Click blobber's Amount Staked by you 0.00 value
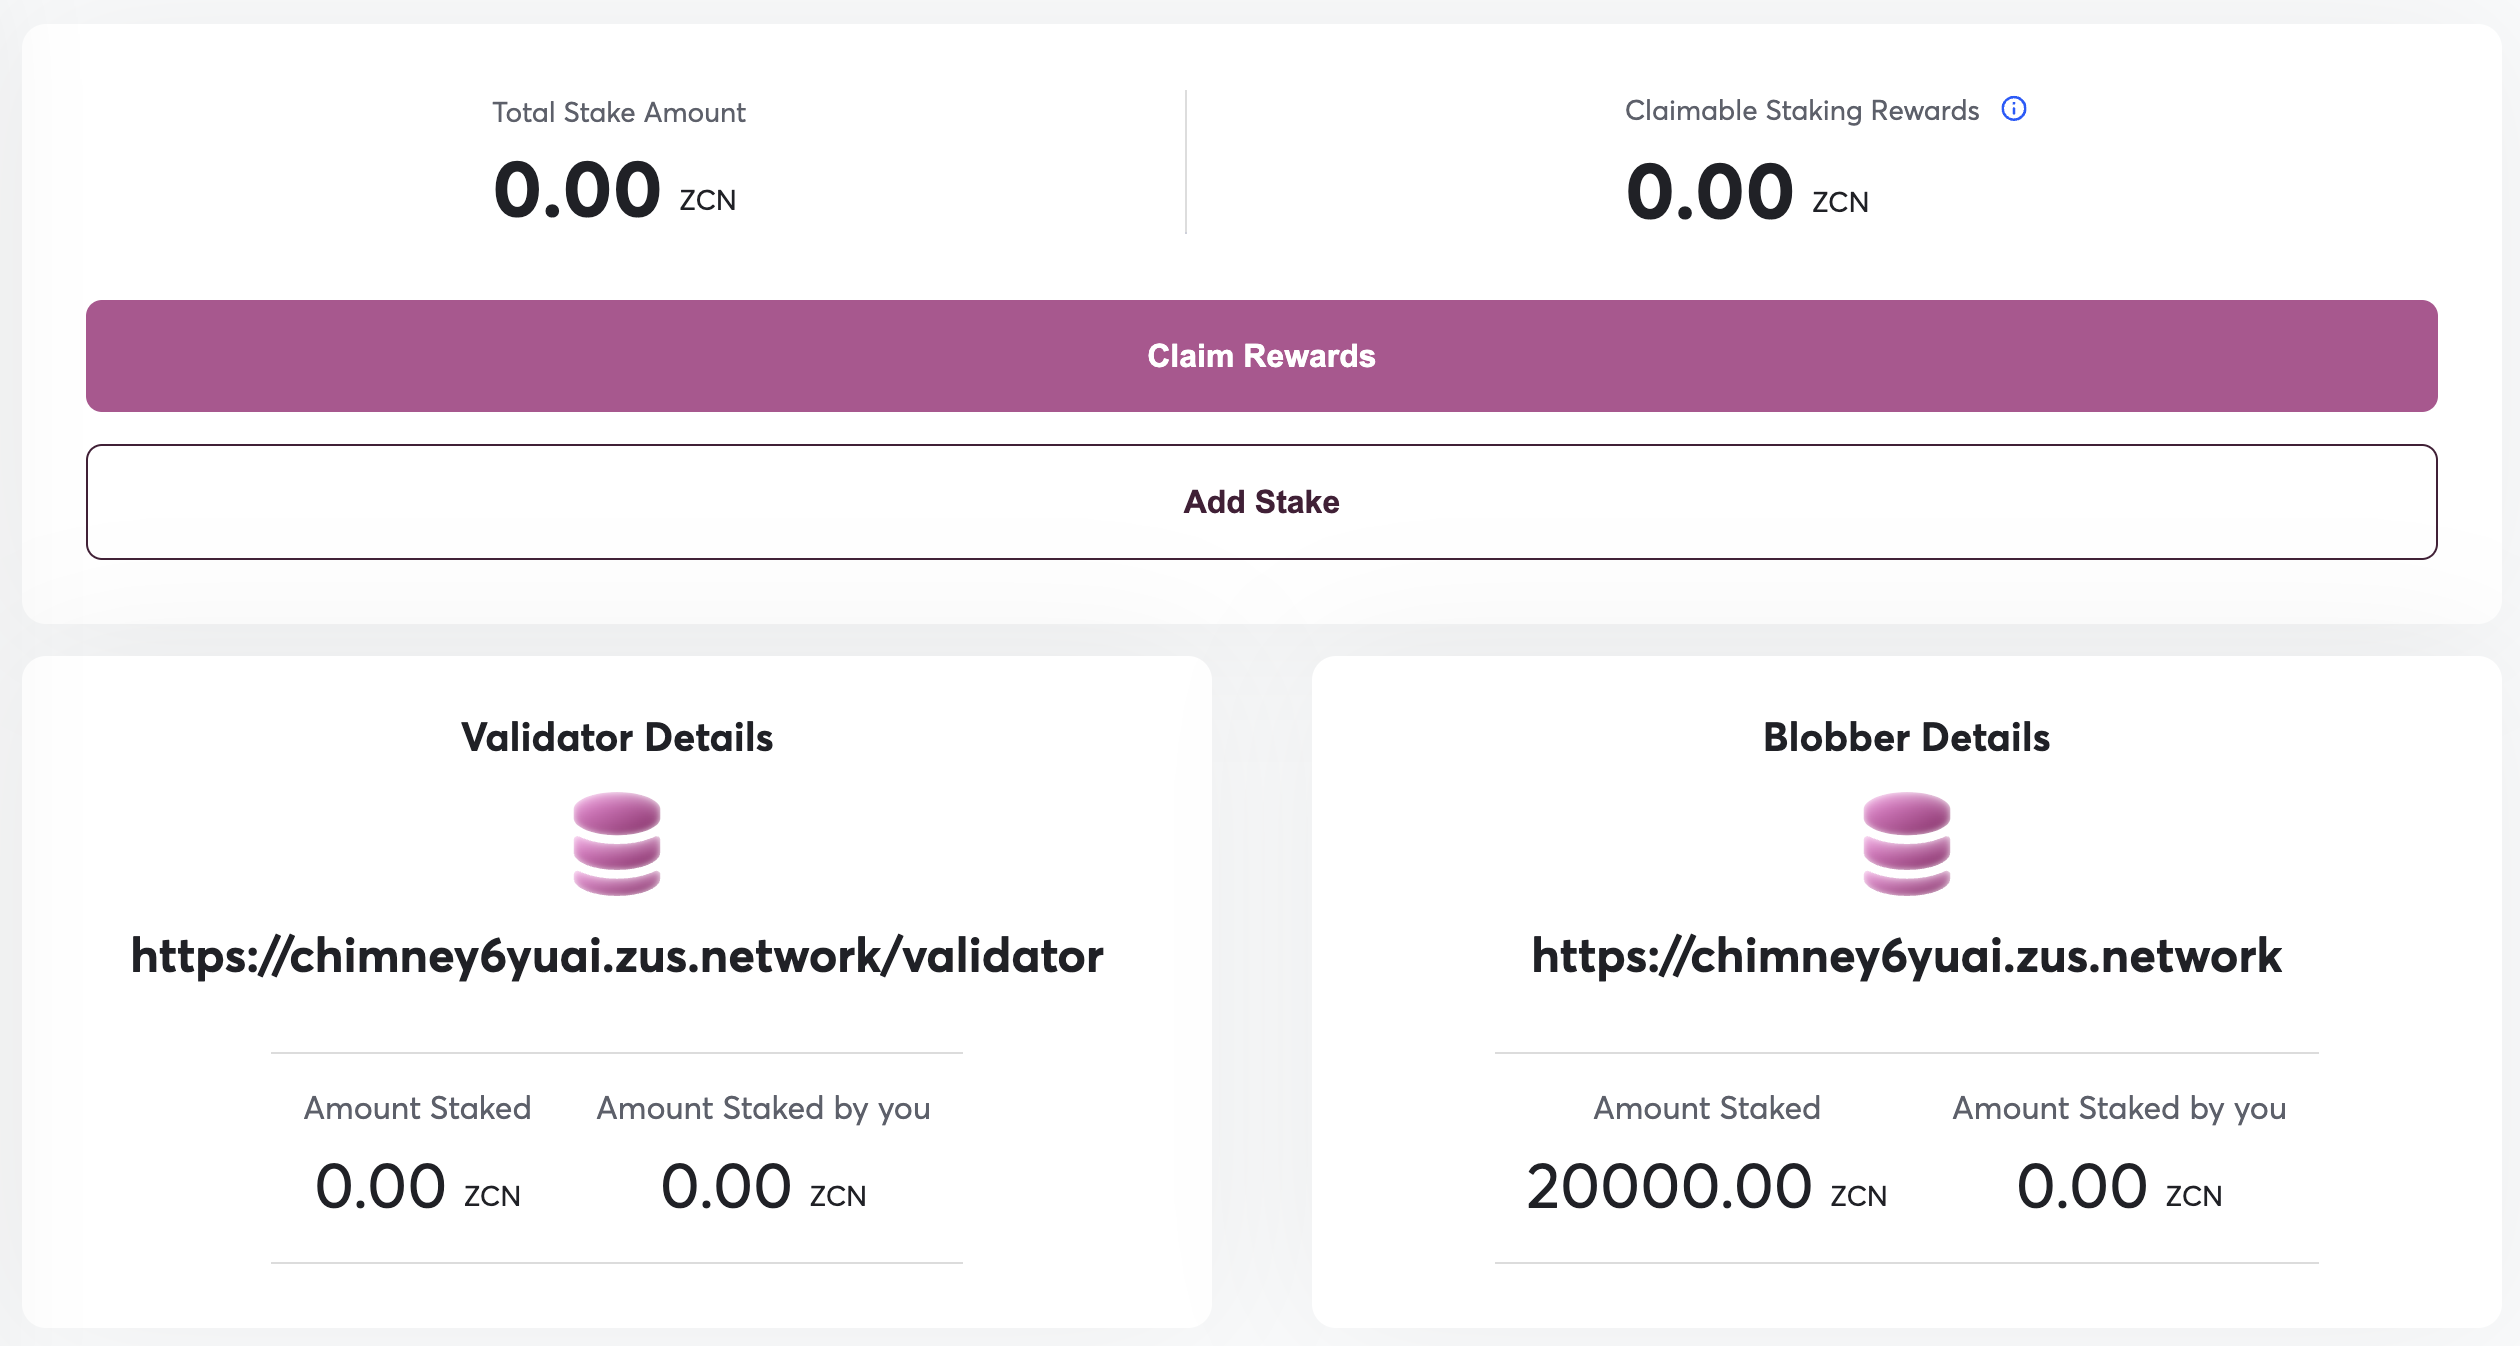Viewport: 2520px width, 1346px height. click(x=2120, y=1187)
